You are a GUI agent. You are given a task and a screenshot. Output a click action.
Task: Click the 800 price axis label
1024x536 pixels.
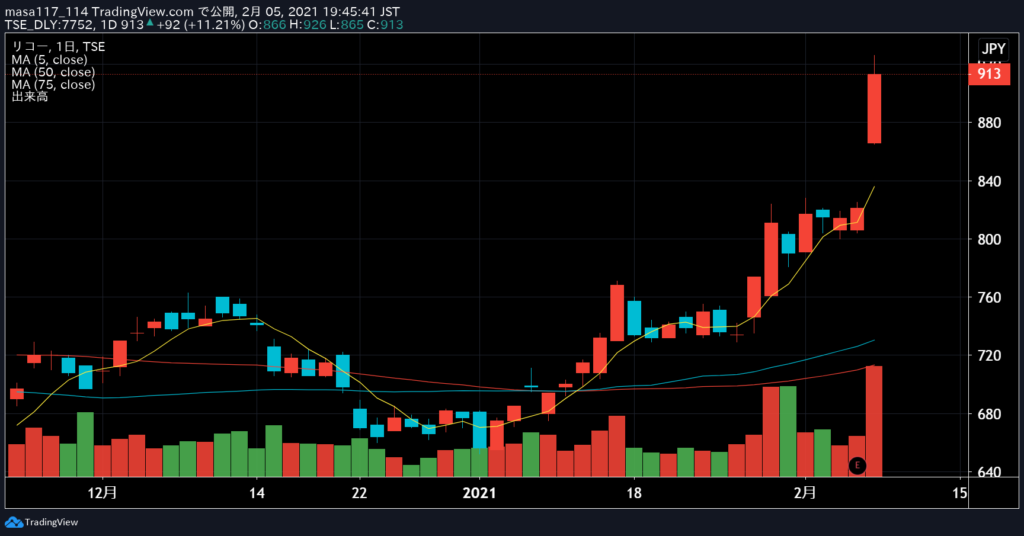989,240
